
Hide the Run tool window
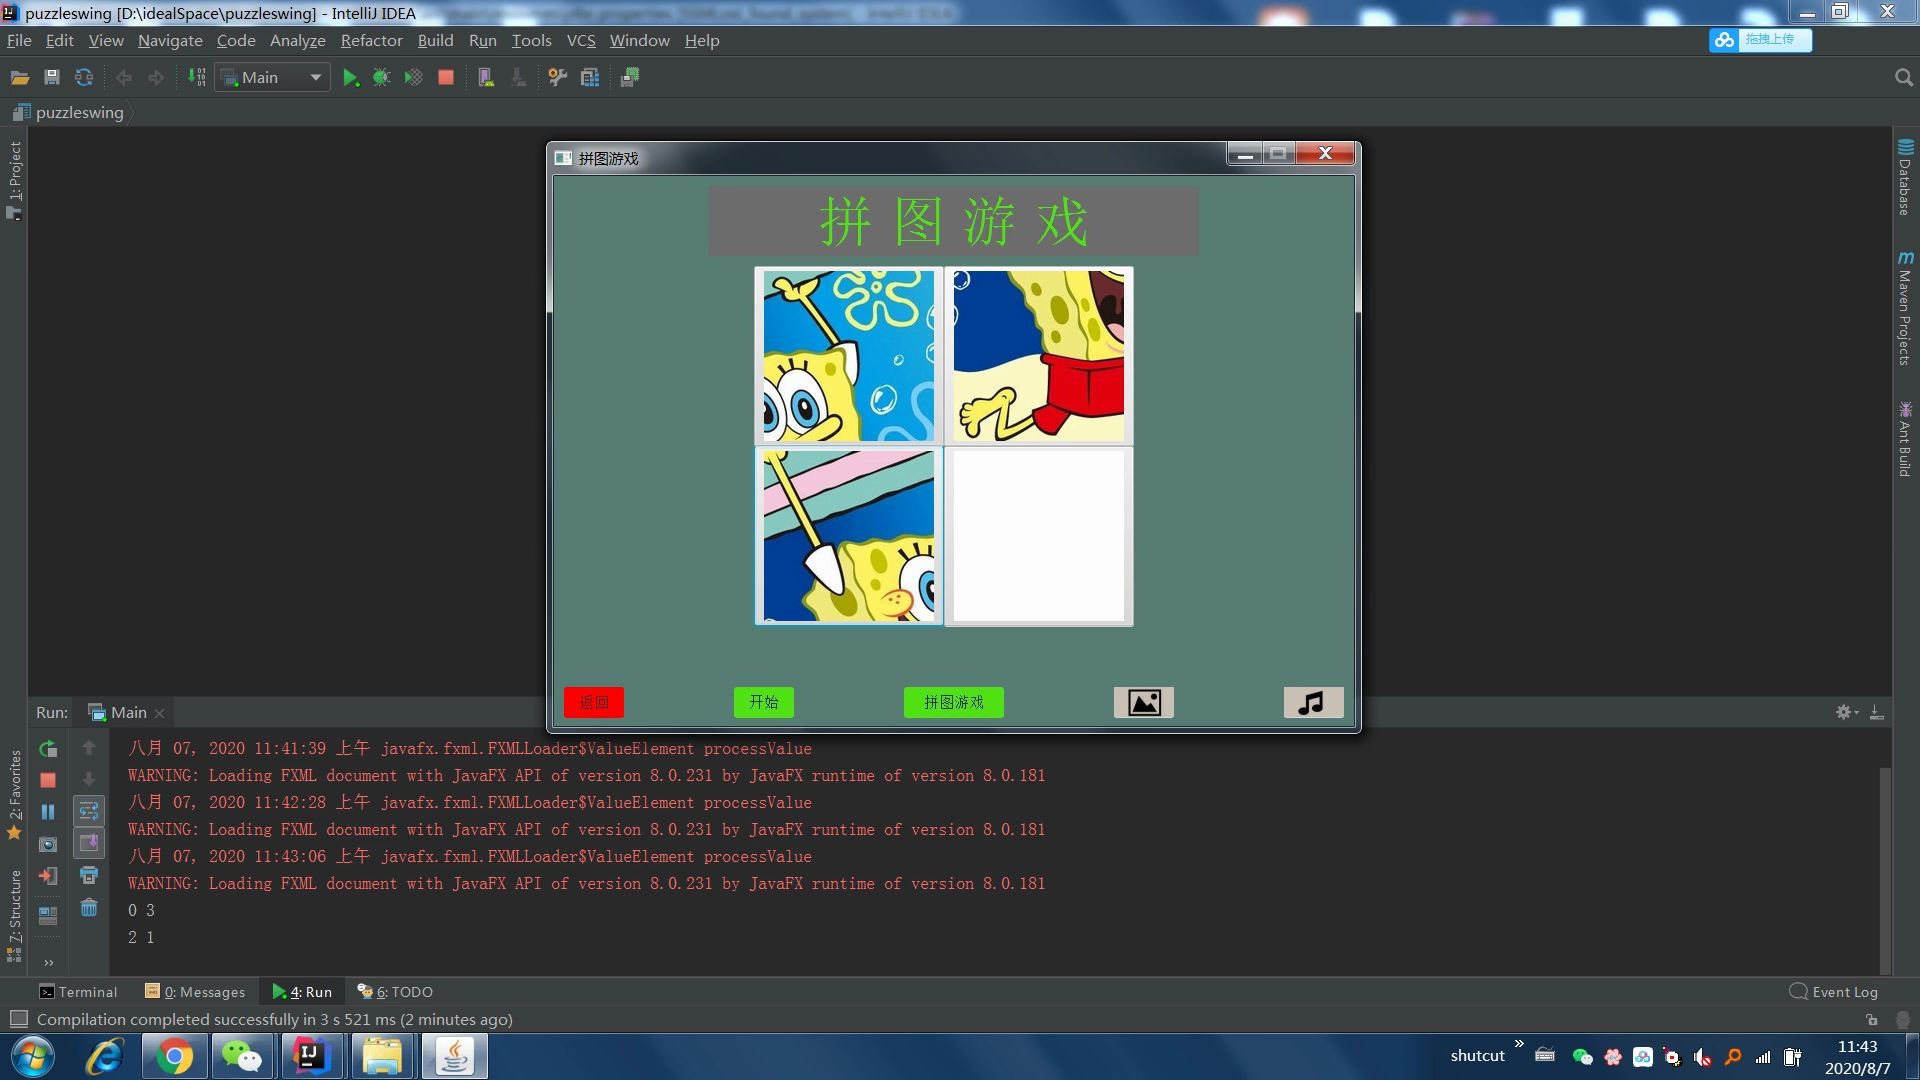point(1877,713)
